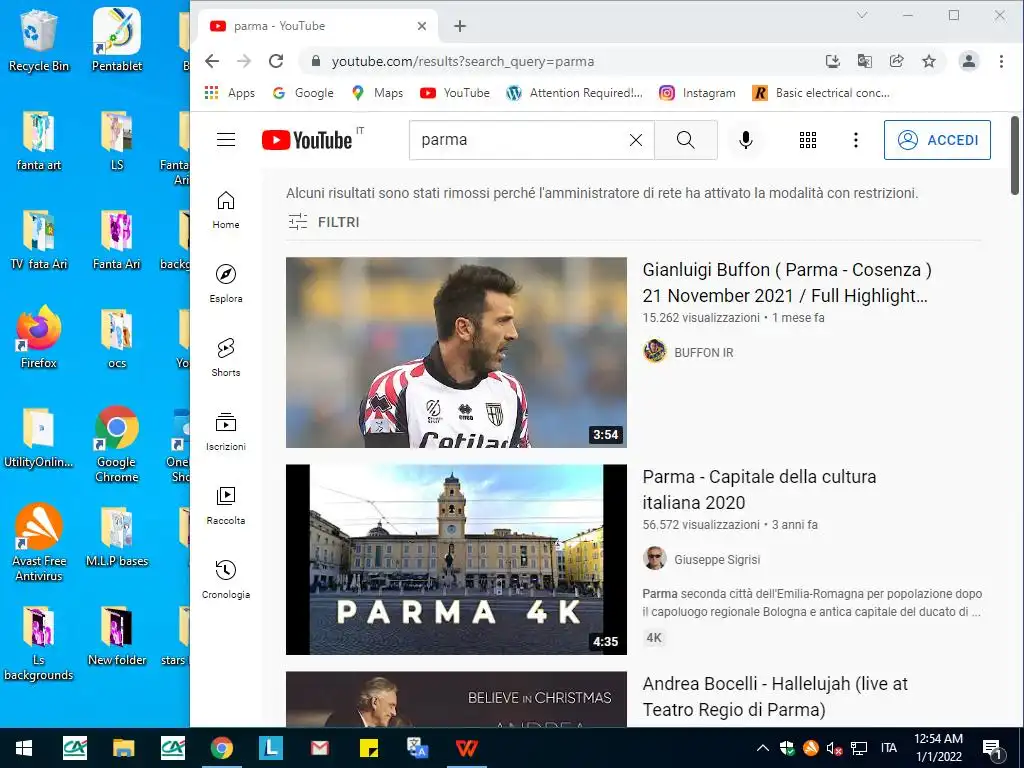The height and width of the screenshot is (768, 1024).
Task: Open the Chrome profile icon
Action: tap(968, 61)
